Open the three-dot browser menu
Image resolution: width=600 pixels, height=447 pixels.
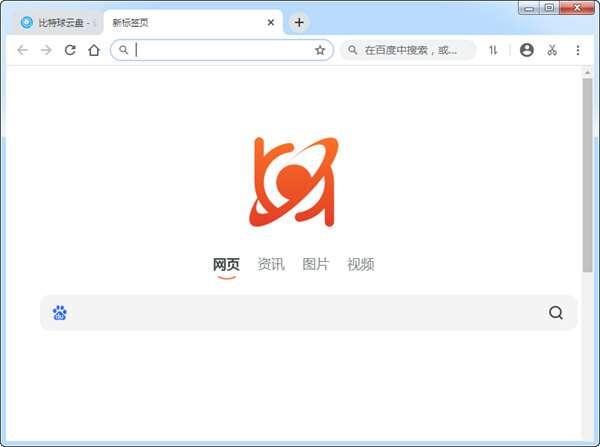click(577, 50)
